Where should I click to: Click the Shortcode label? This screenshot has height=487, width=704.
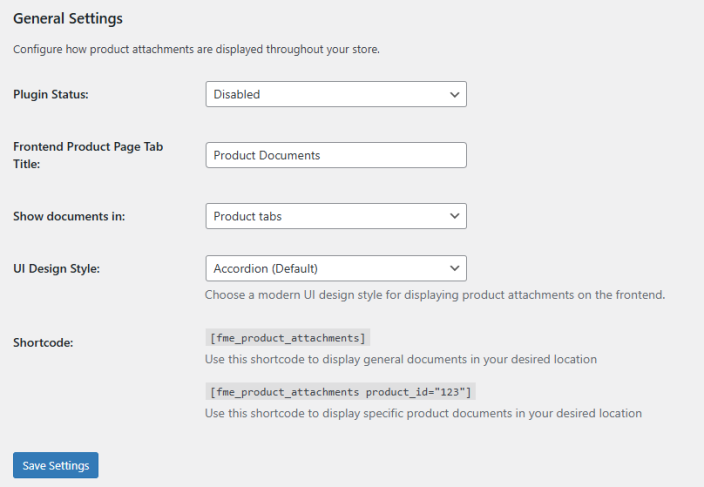click(x=43, y=342)
